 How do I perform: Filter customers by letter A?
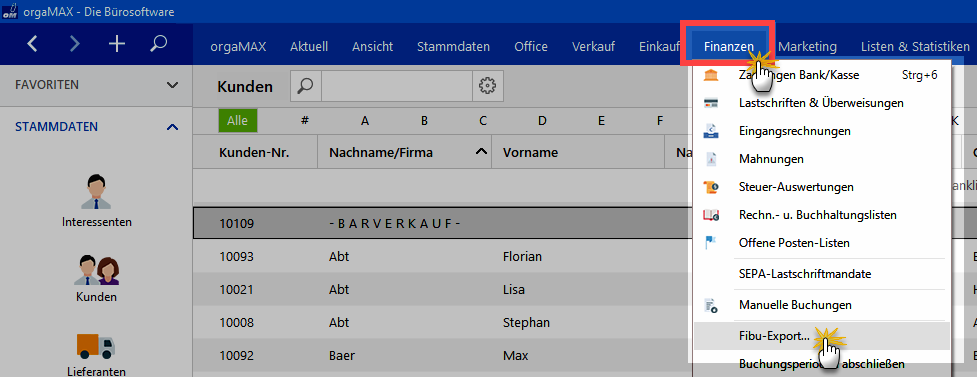click(365, 121)
